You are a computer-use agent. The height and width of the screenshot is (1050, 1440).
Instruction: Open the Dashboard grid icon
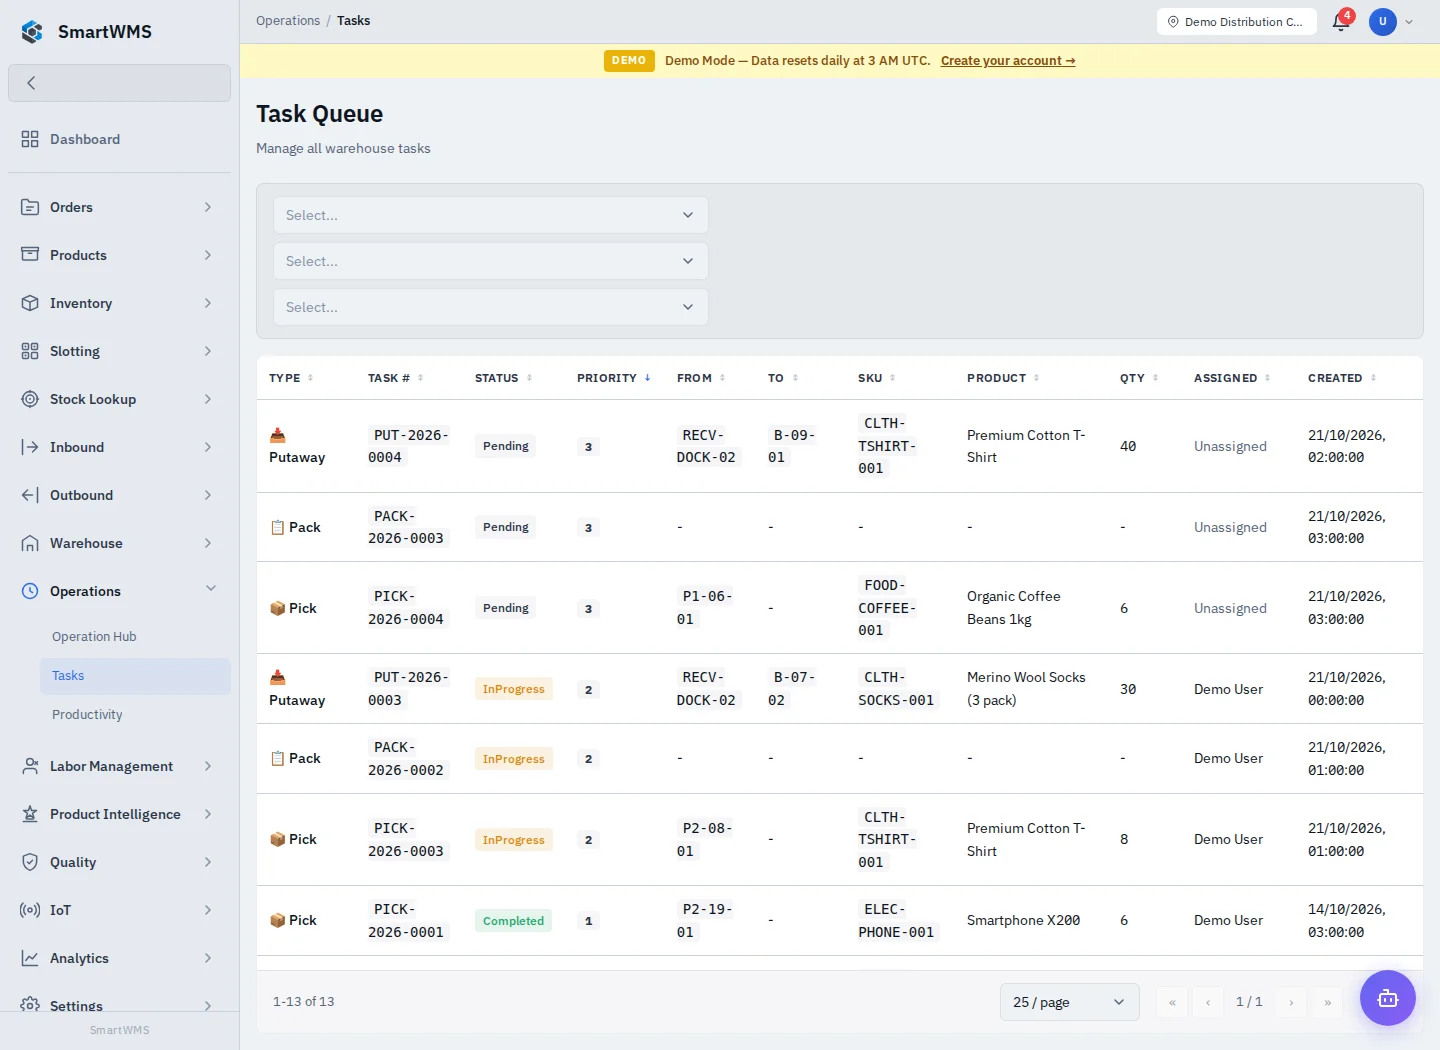click(x=30, y=139)
